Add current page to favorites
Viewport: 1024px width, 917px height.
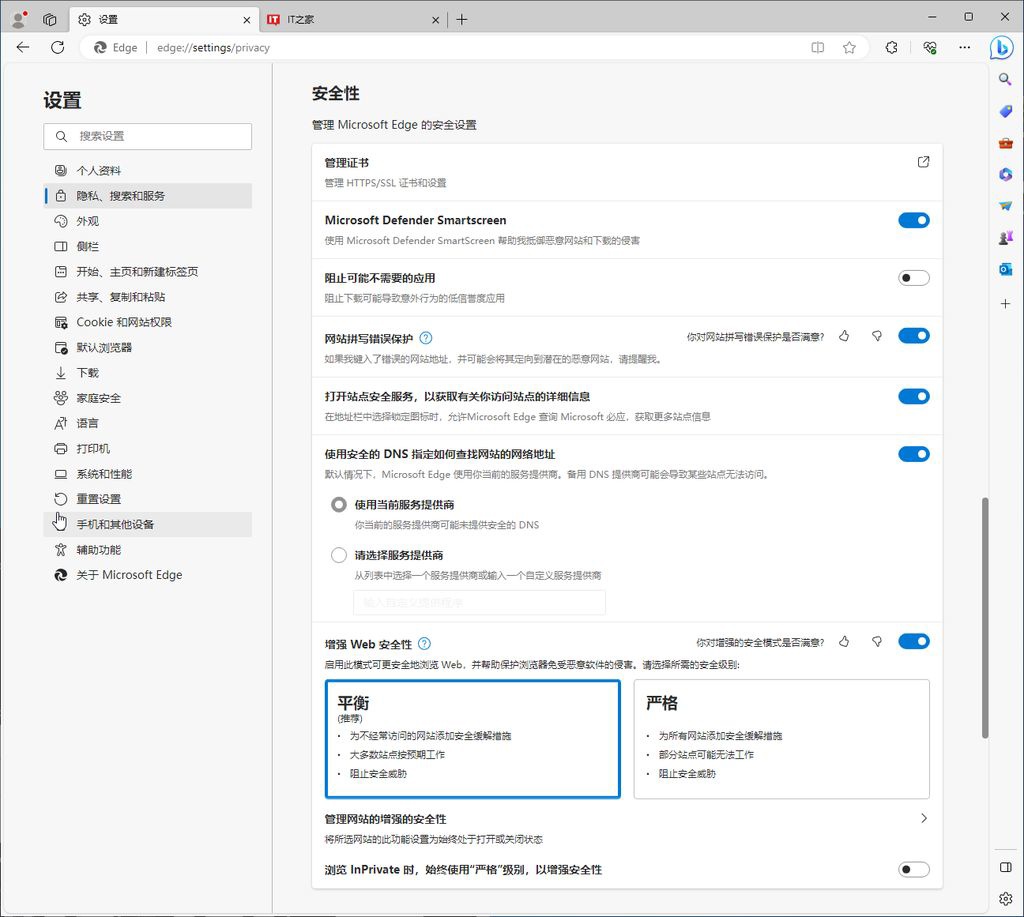(848, 47)
